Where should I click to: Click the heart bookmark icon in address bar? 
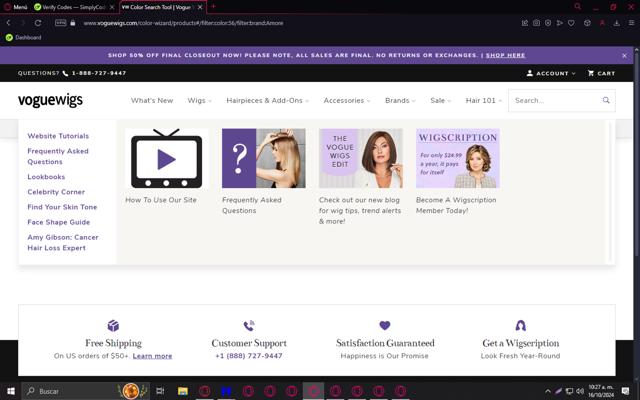[x=571, y=23]
